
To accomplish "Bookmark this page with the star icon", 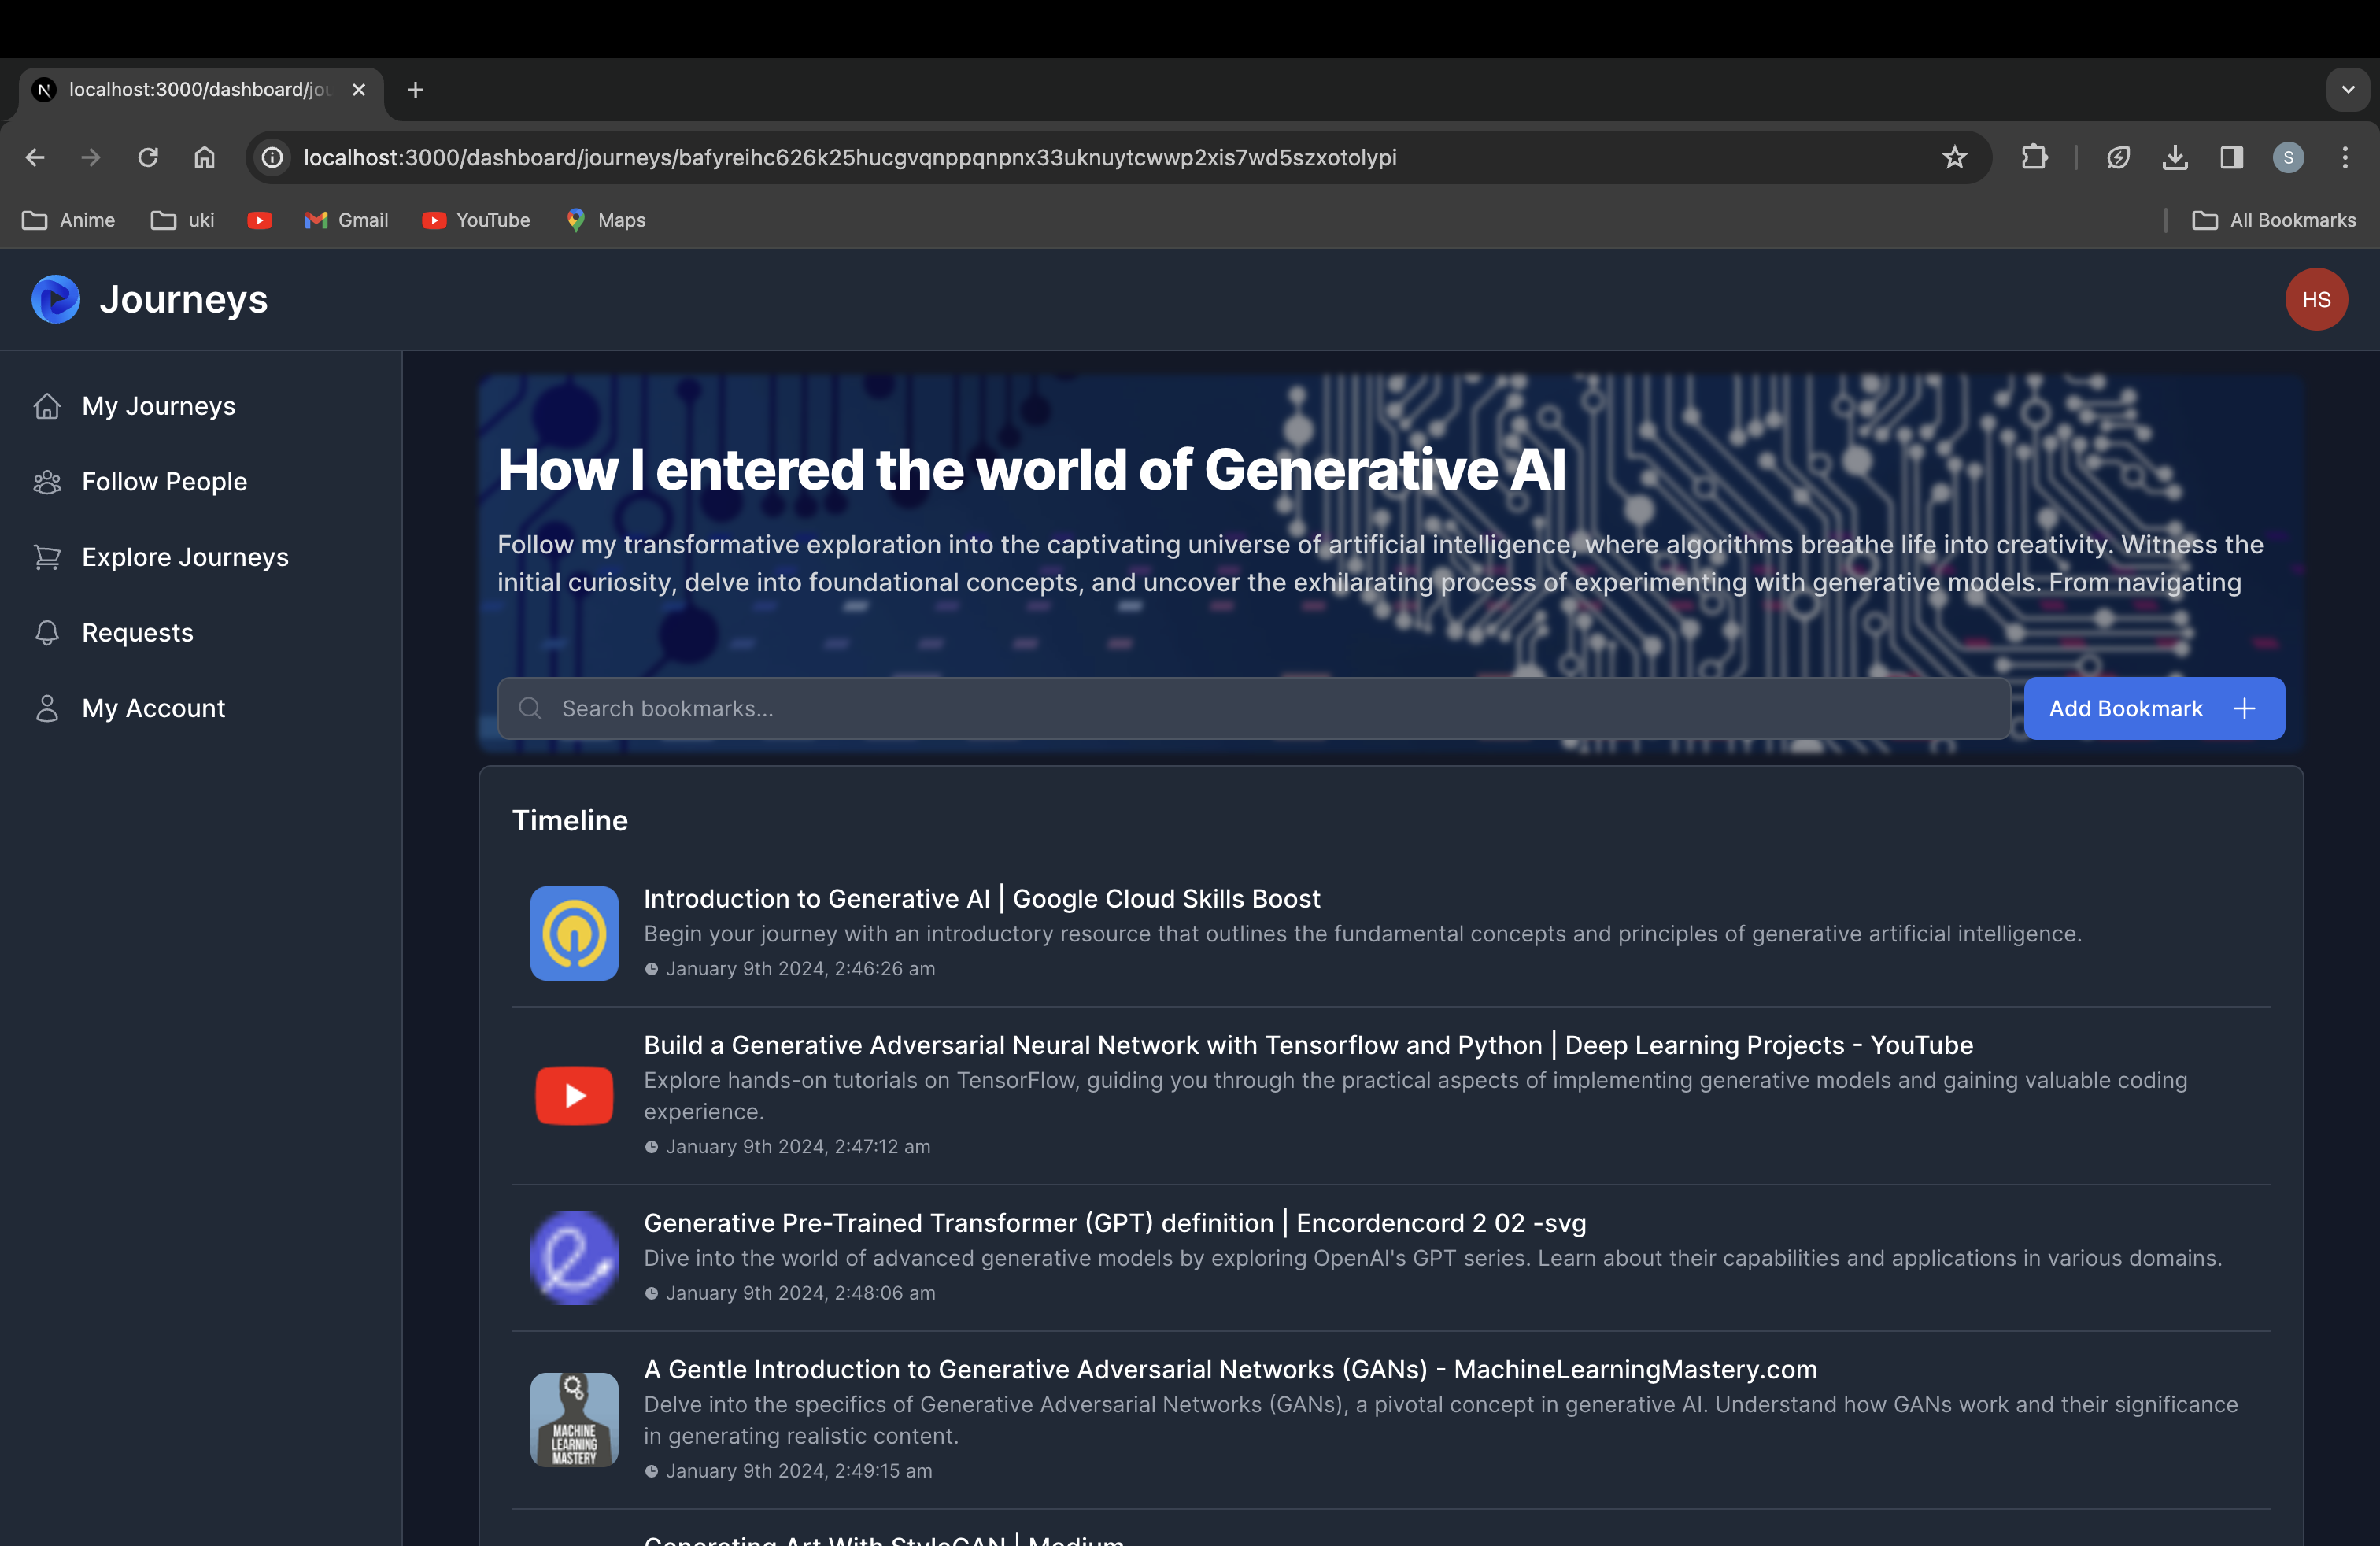I will [1954, 157].
